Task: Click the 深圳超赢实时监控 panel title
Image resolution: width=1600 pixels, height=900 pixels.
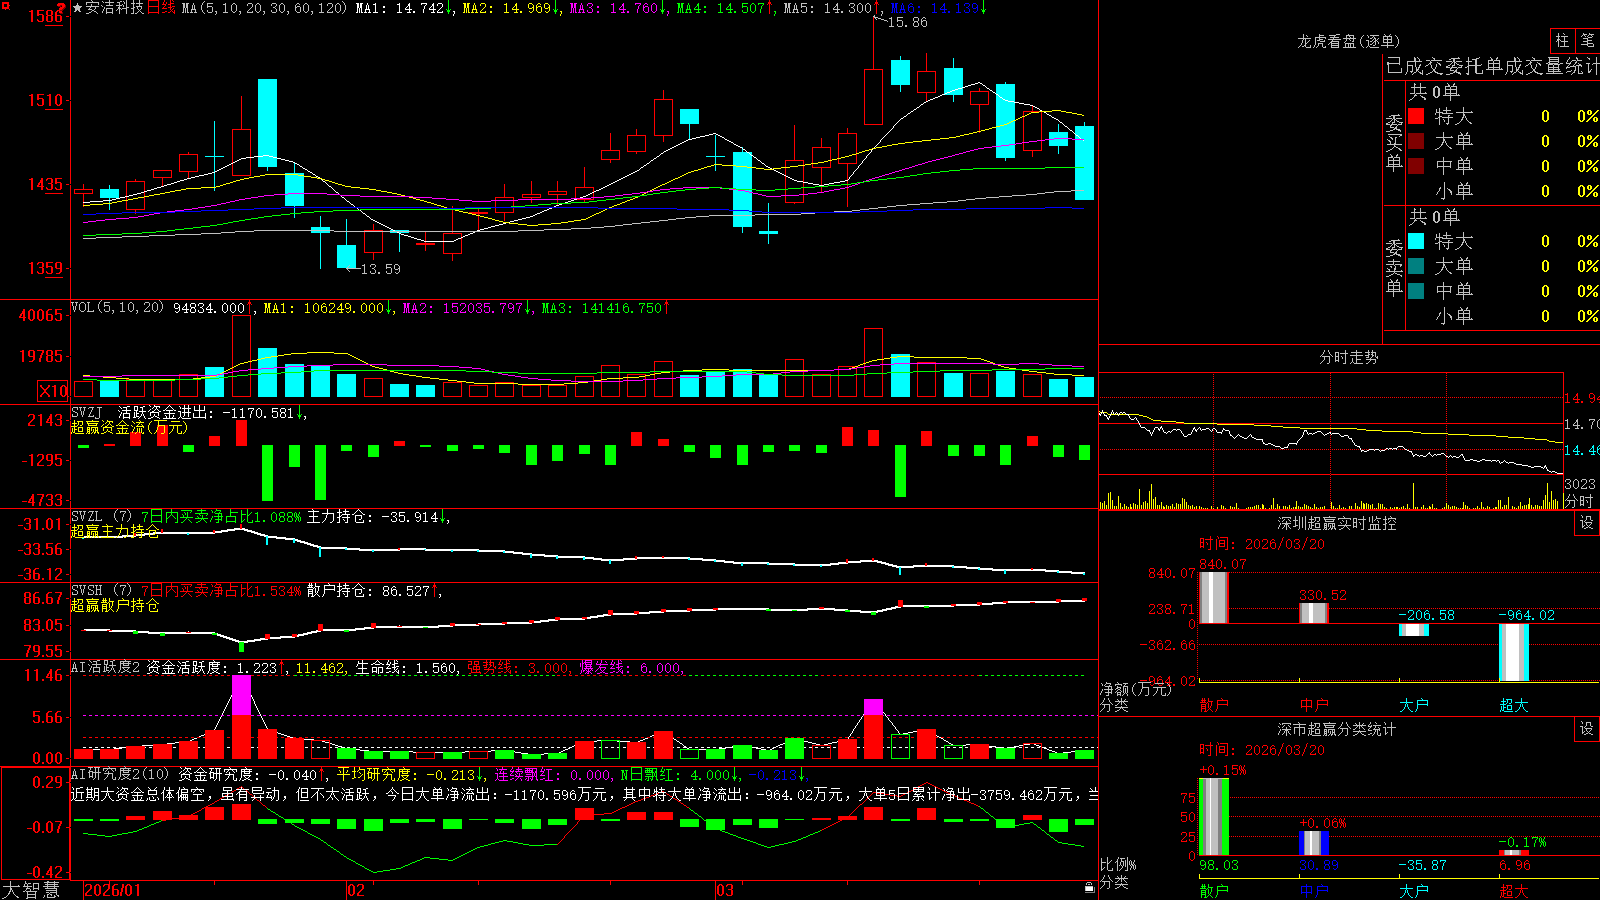Action: click(1337, 523)
